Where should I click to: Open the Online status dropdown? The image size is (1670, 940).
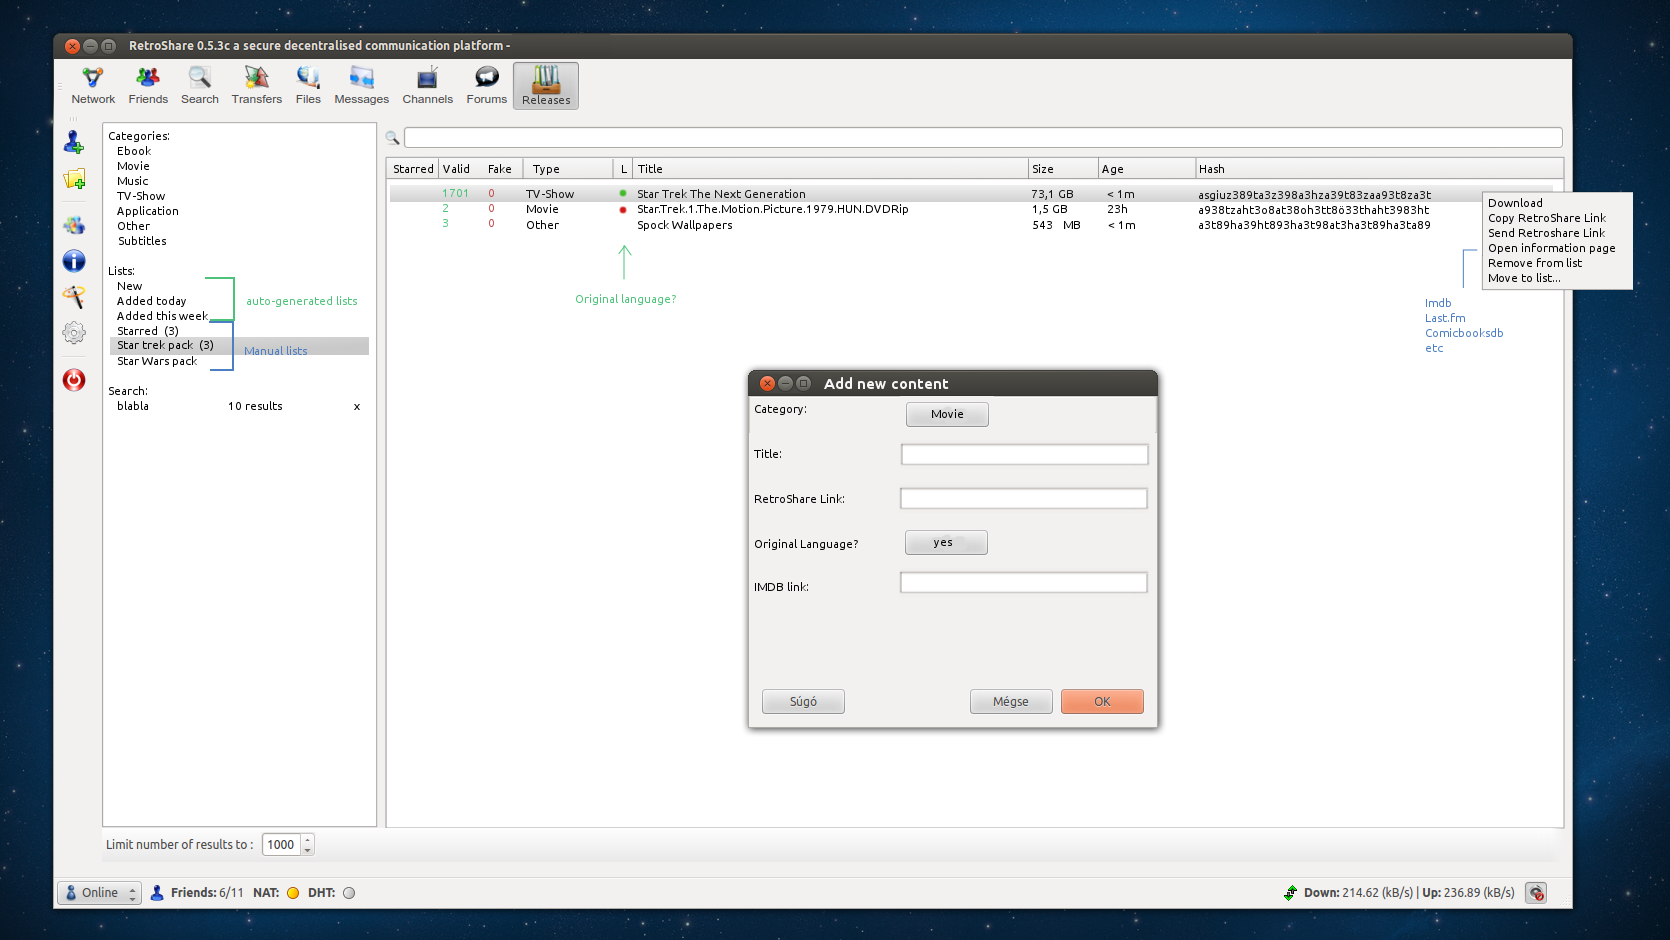99,892
